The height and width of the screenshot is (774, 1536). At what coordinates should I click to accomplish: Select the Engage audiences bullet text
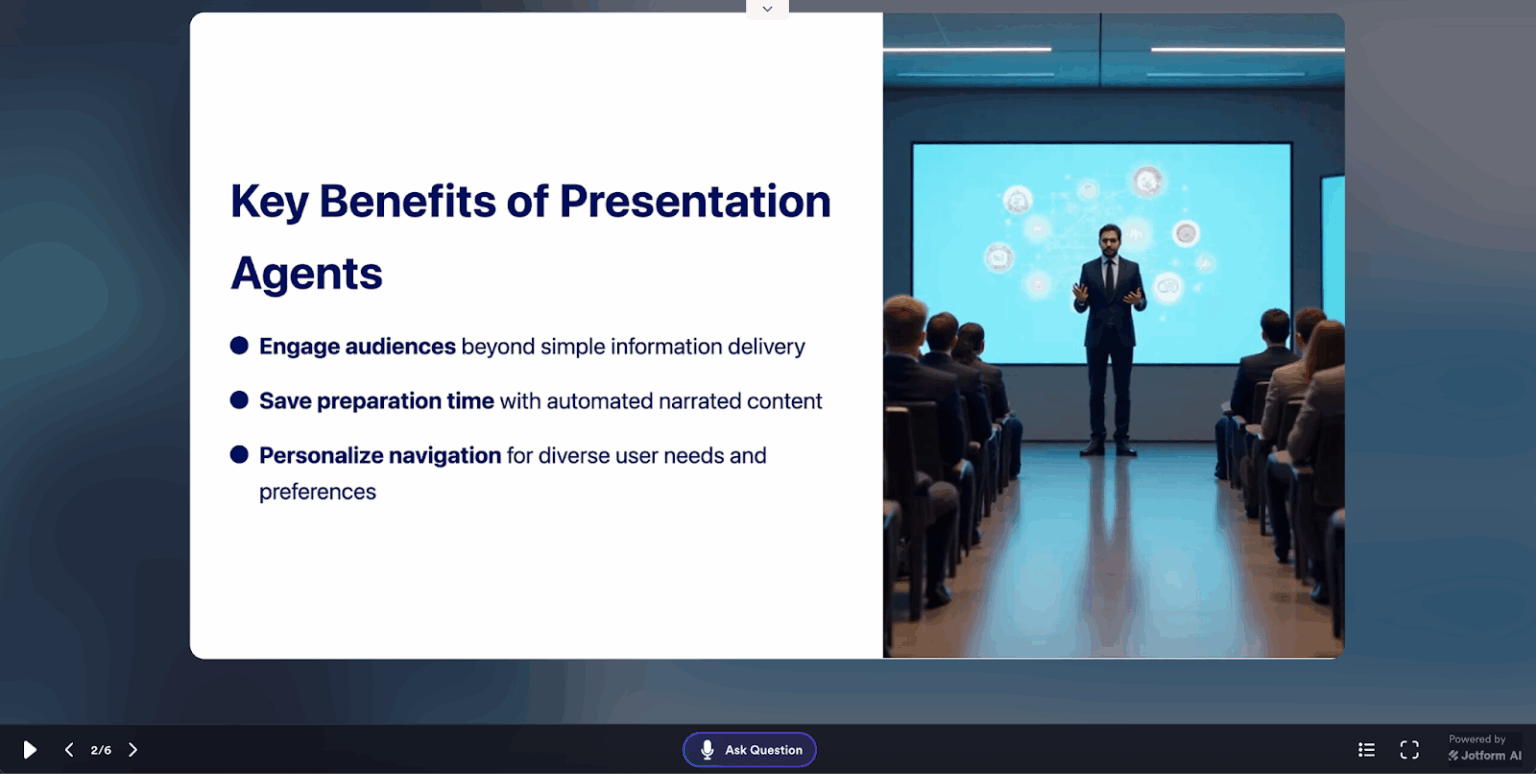point(532,346)
